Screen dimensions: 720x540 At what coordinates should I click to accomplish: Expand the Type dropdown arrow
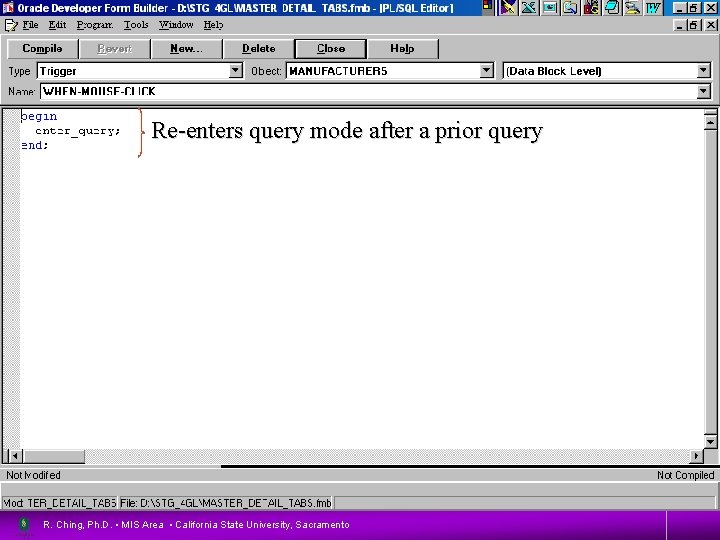point(235,71)
